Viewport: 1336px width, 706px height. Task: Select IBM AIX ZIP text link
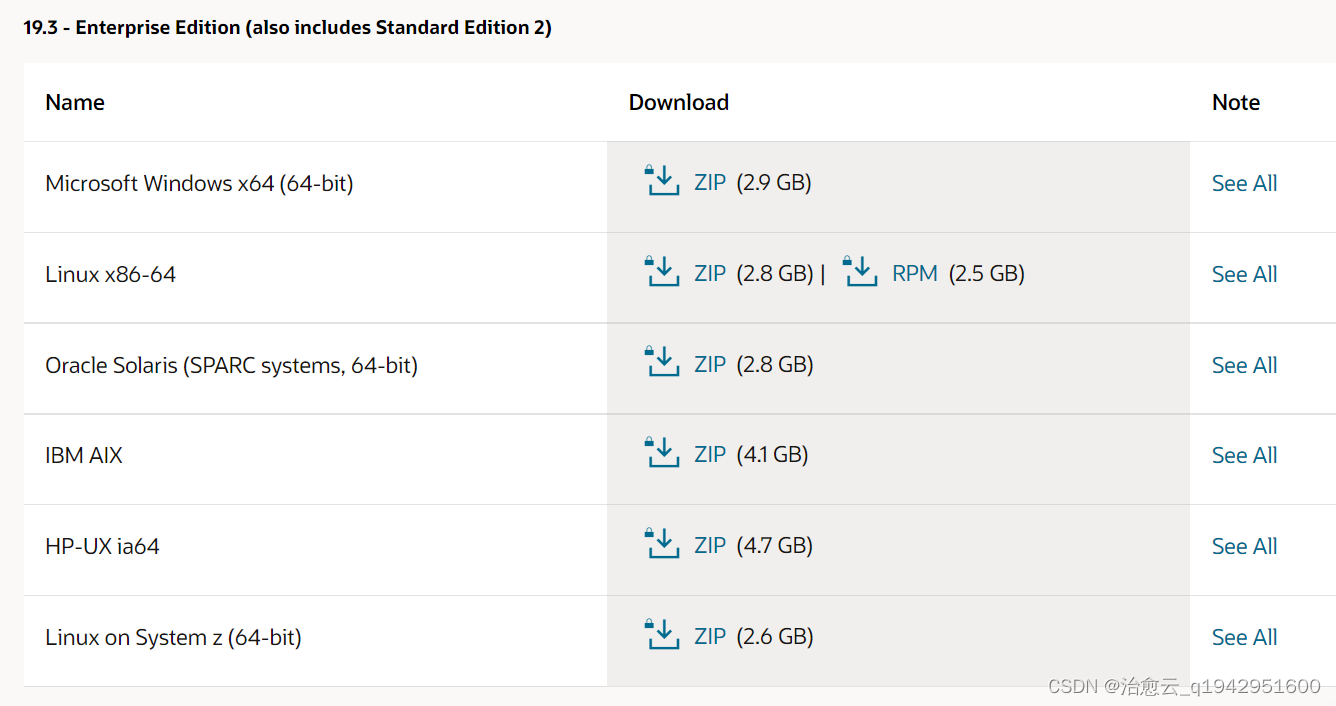click(x=710, y=455)
